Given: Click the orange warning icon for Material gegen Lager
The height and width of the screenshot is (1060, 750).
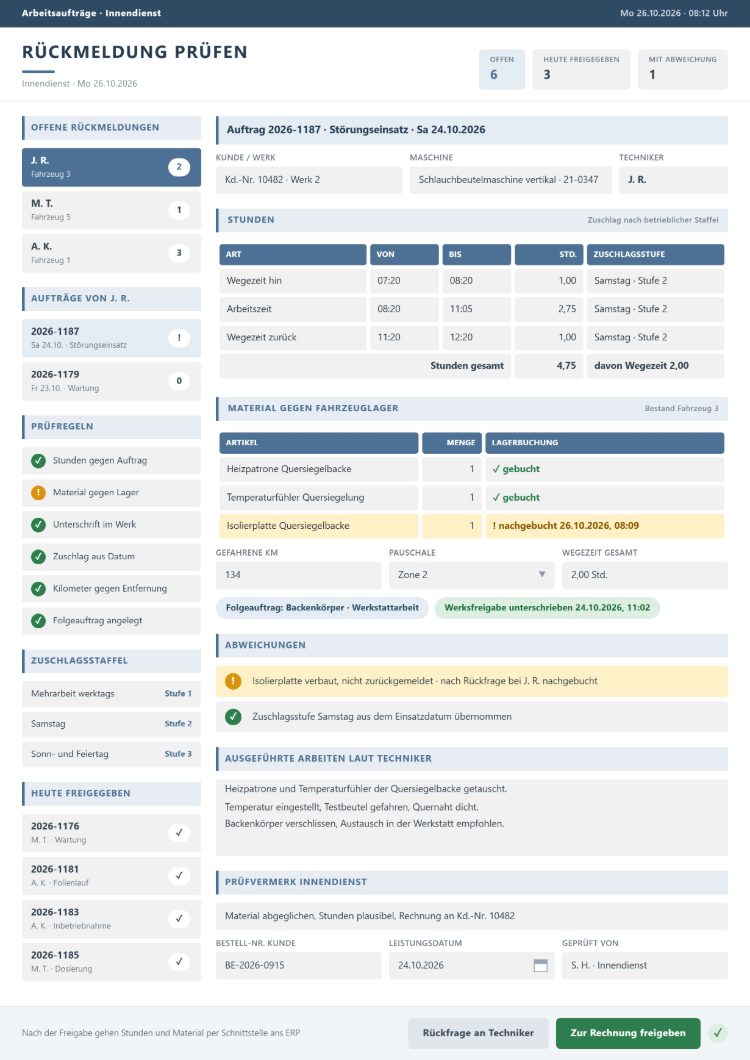Looking at the screenshot, I should point(39,493).
